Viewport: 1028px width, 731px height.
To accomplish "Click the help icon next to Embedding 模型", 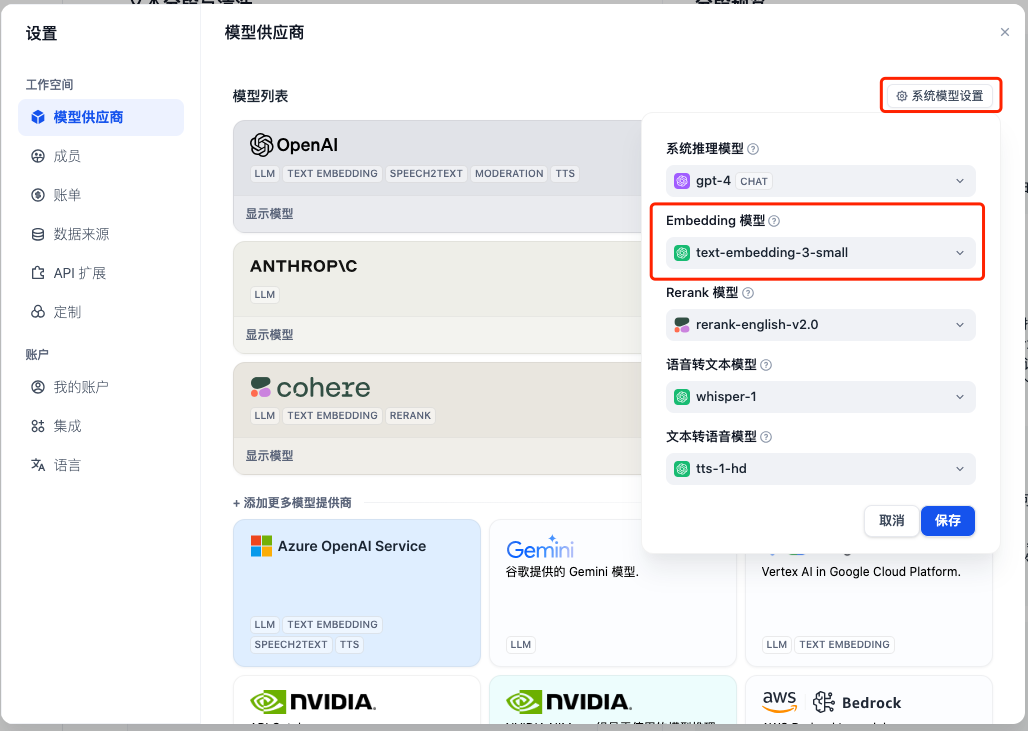I will click(x=774, y=221).
